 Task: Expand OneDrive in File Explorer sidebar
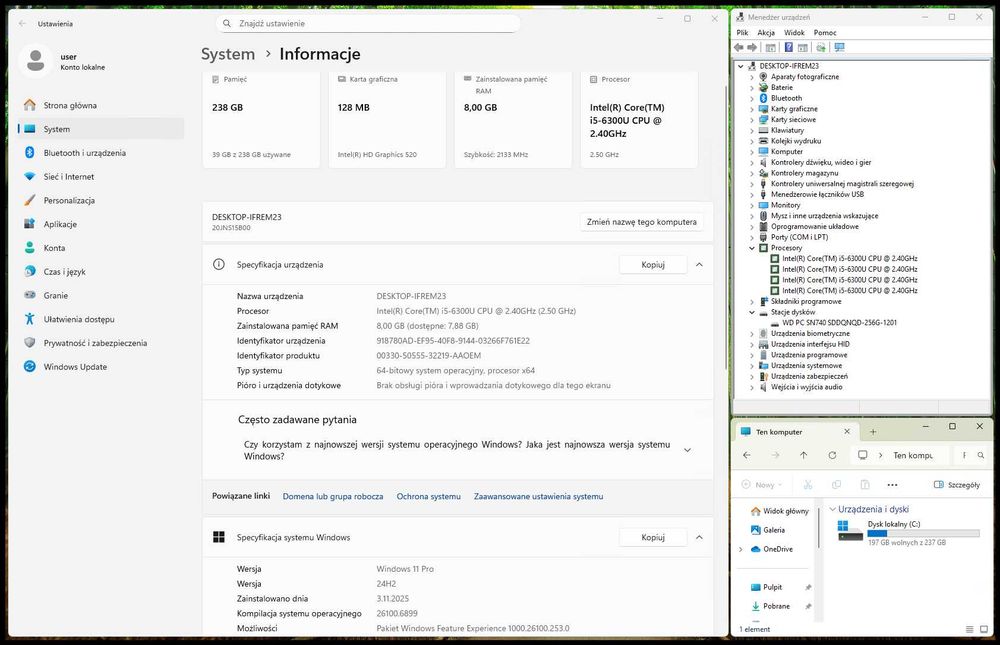[740, 549]
